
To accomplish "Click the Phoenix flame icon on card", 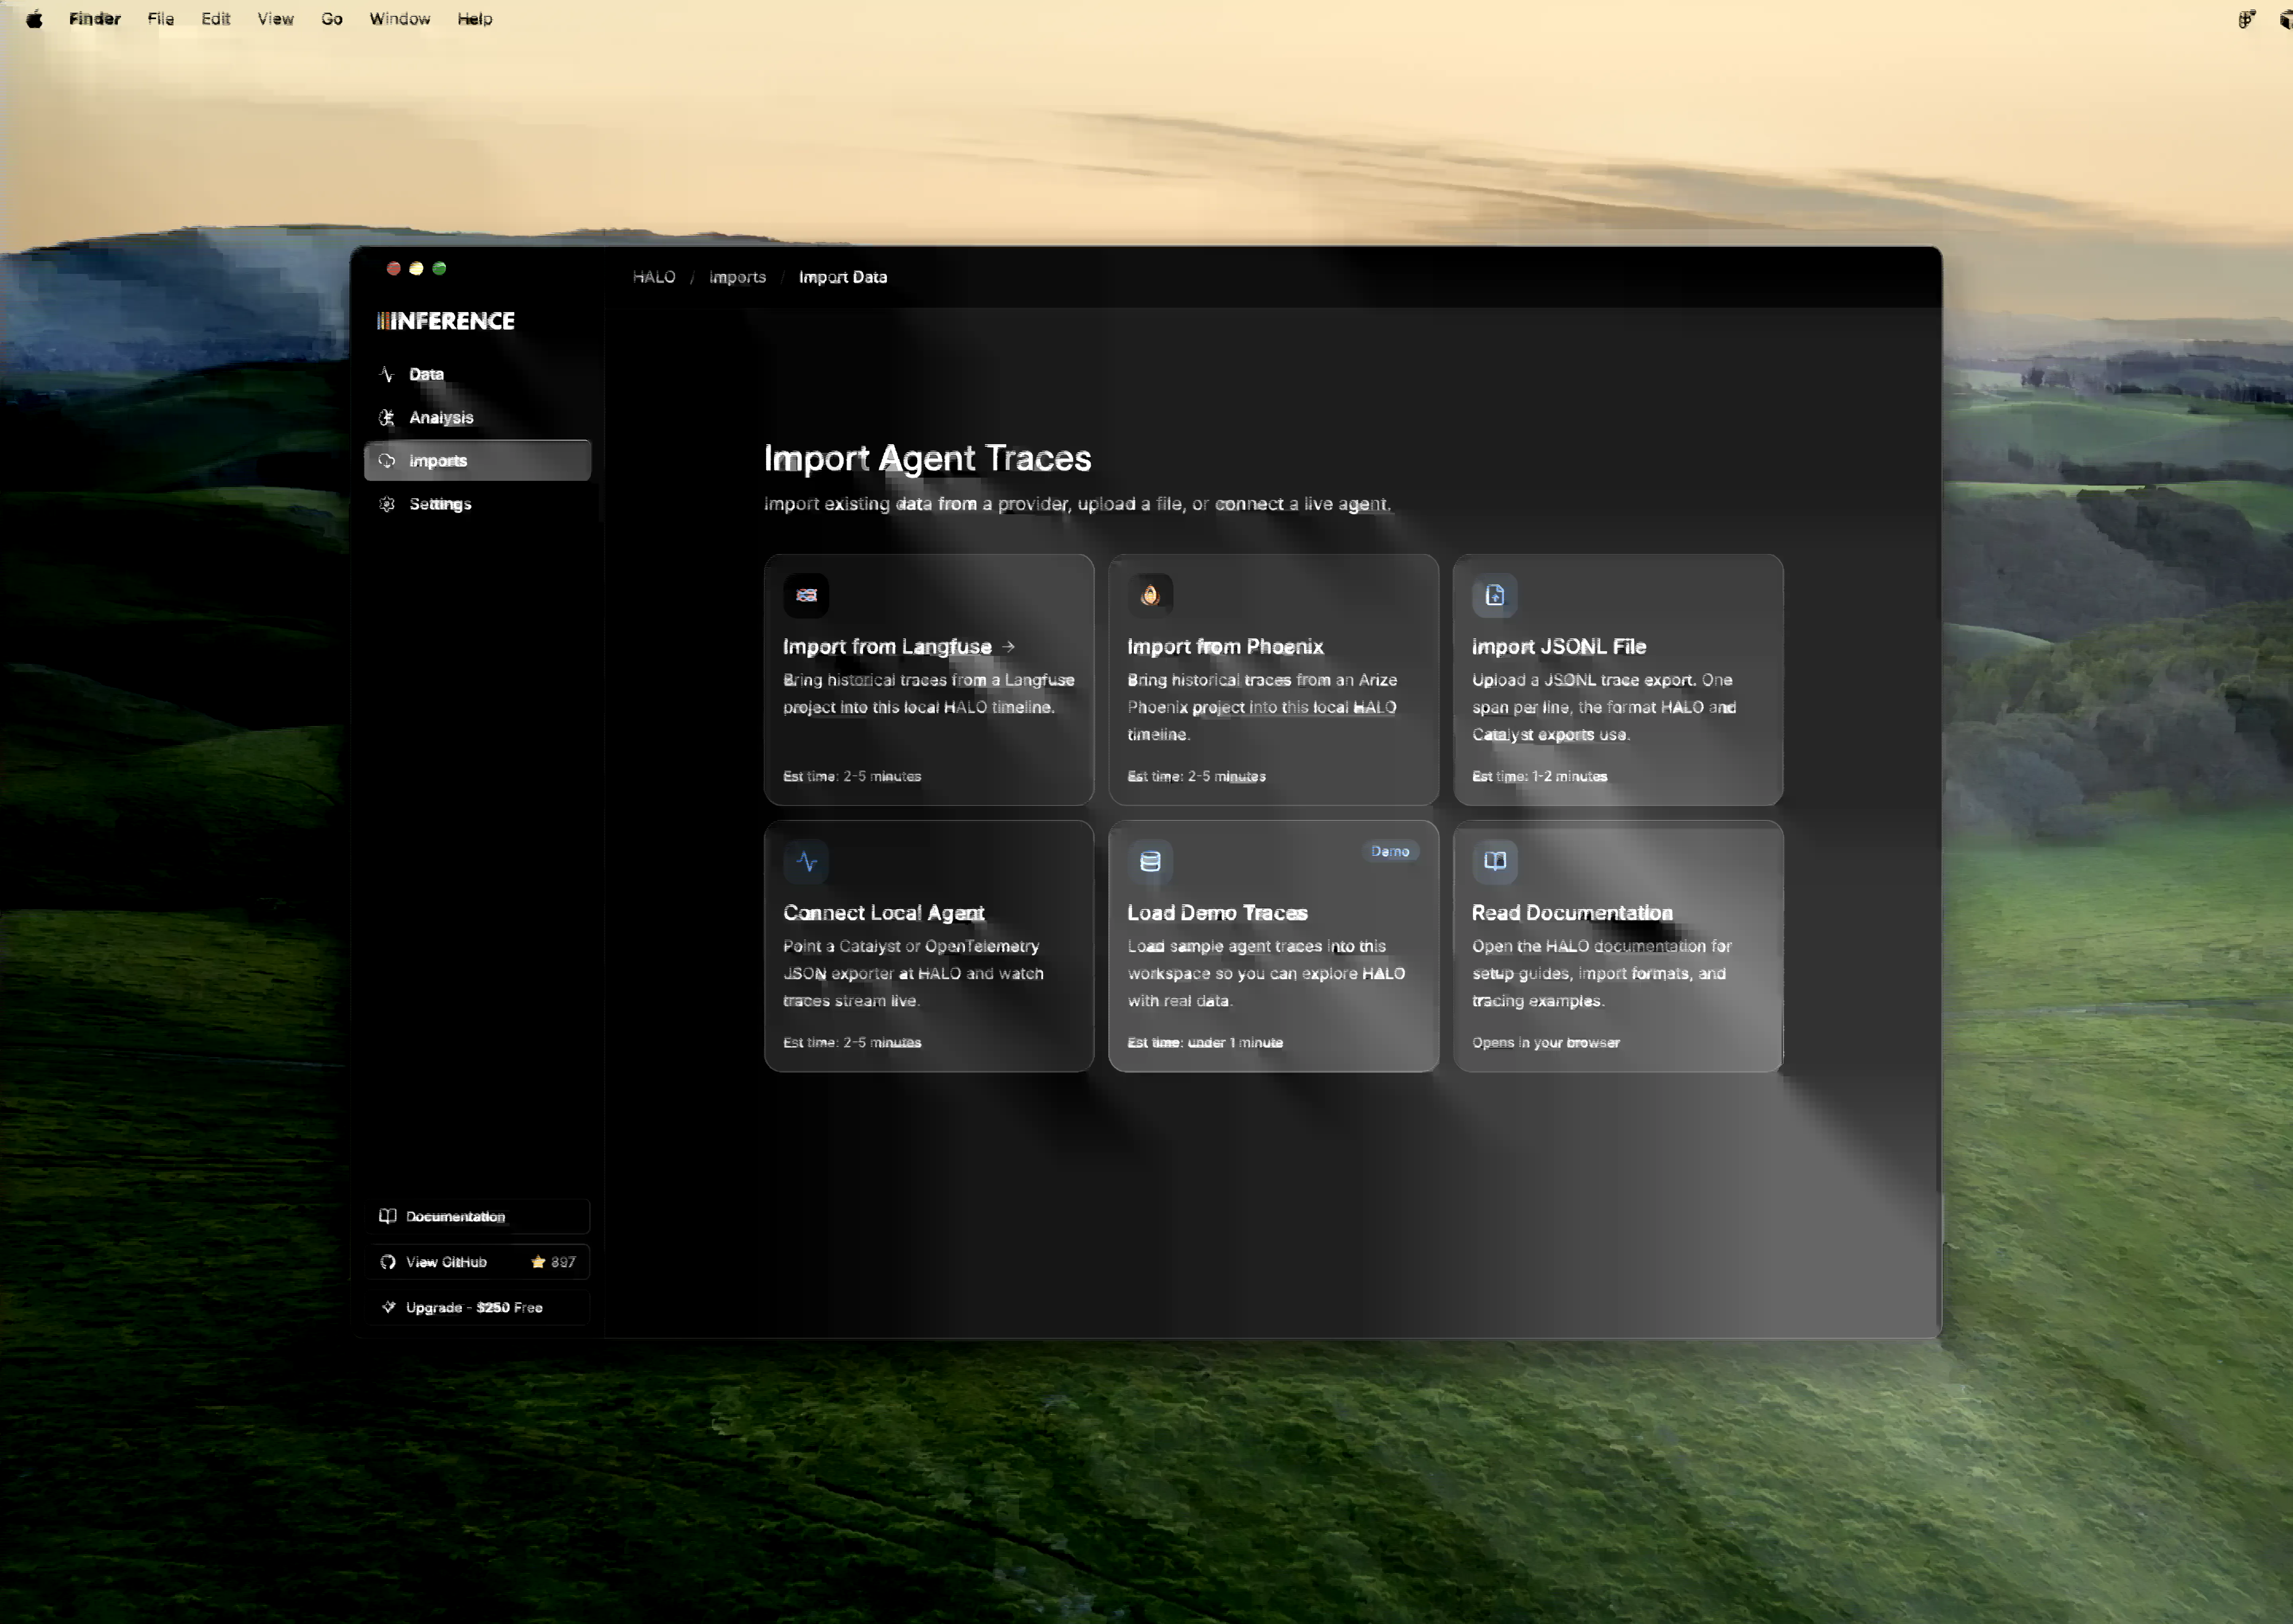I will click(x=1150, y=595).
